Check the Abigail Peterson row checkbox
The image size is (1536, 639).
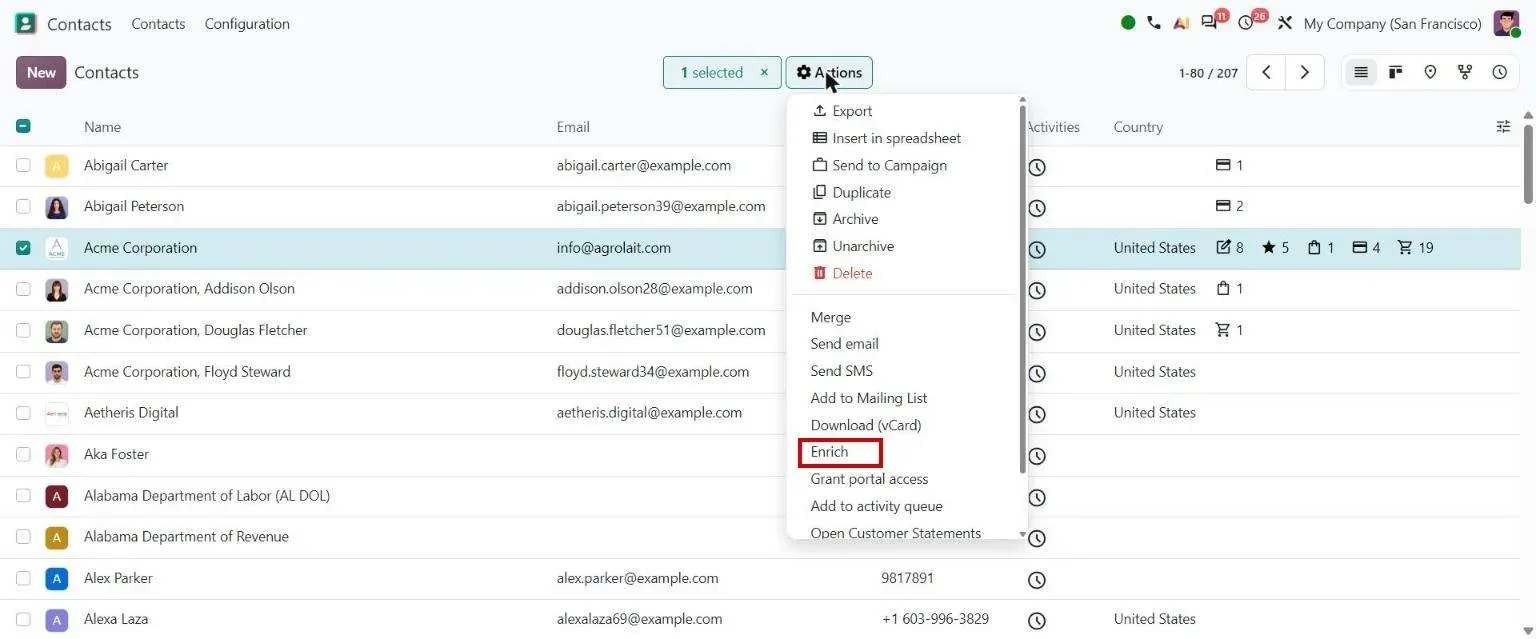pos(23,206)
